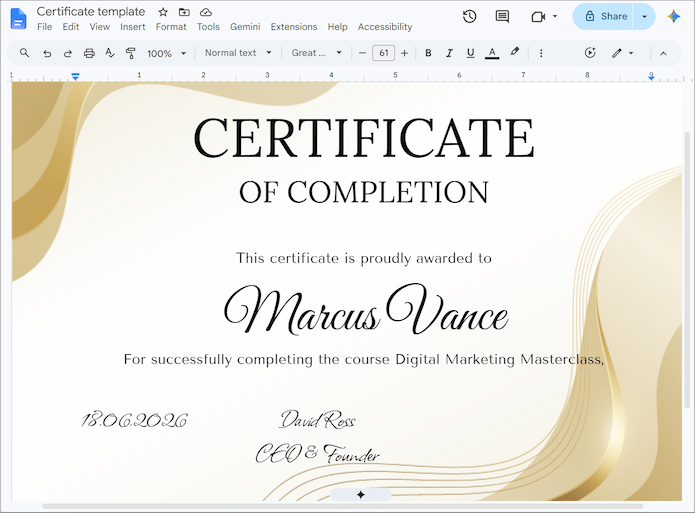
Task: Select the font size field showing 61
Action: point(383,53)
